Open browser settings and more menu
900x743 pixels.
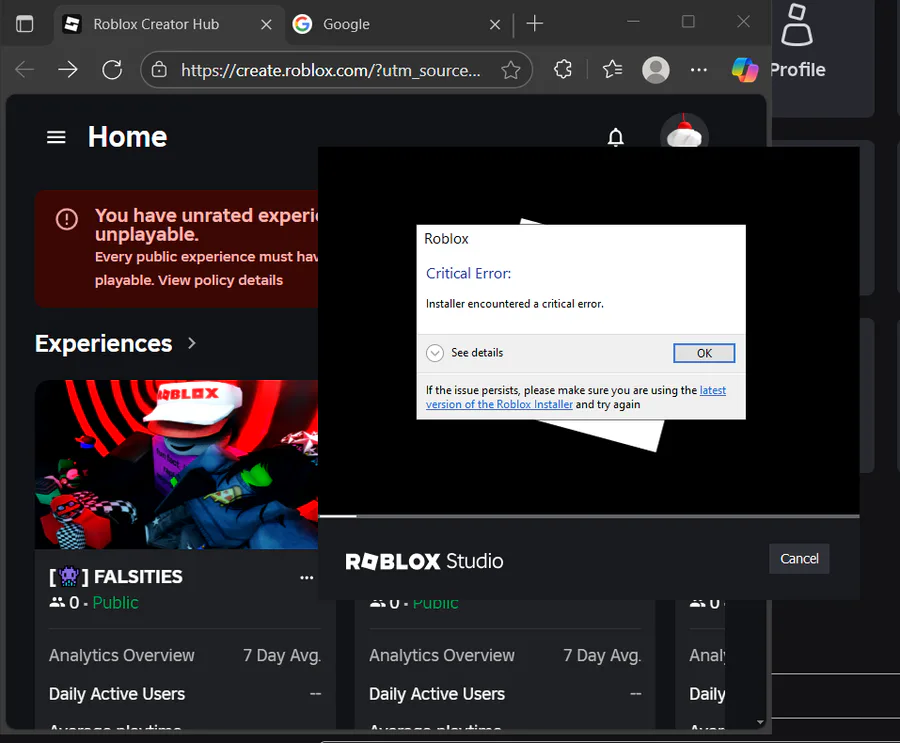coord(699,69)
